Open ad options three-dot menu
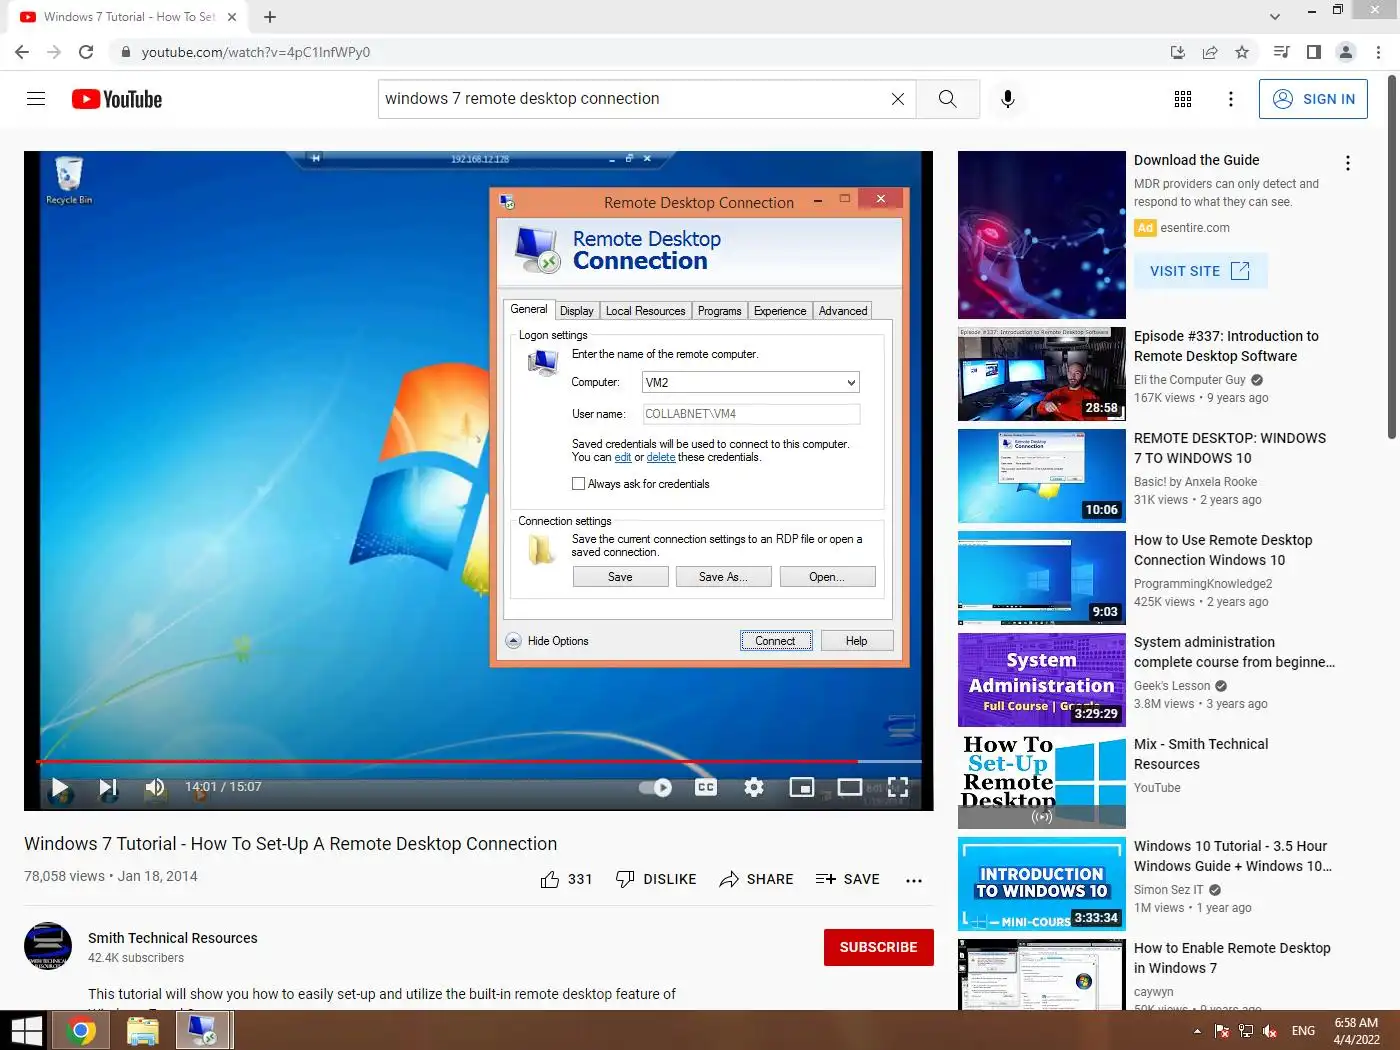Image resolution: width=1400 pixels, height=1050 pixels. tap(1348, 163)
